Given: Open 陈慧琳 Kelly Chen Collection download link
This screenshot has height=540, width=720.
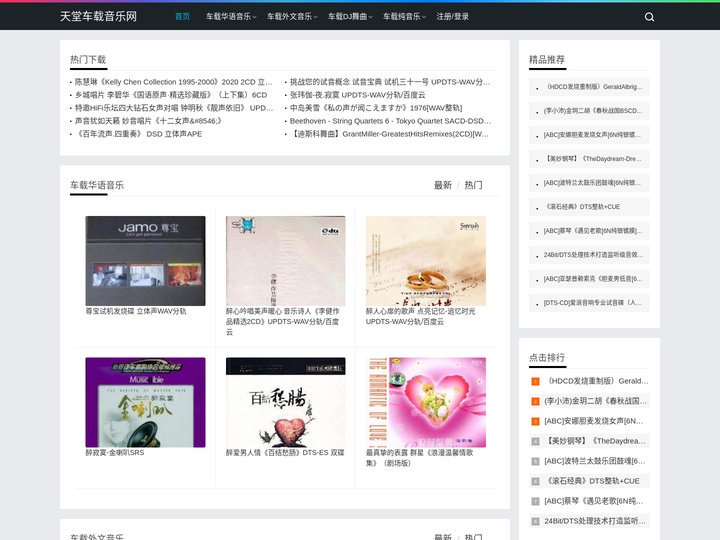Looking at the screenshot, I should point(173,82).
